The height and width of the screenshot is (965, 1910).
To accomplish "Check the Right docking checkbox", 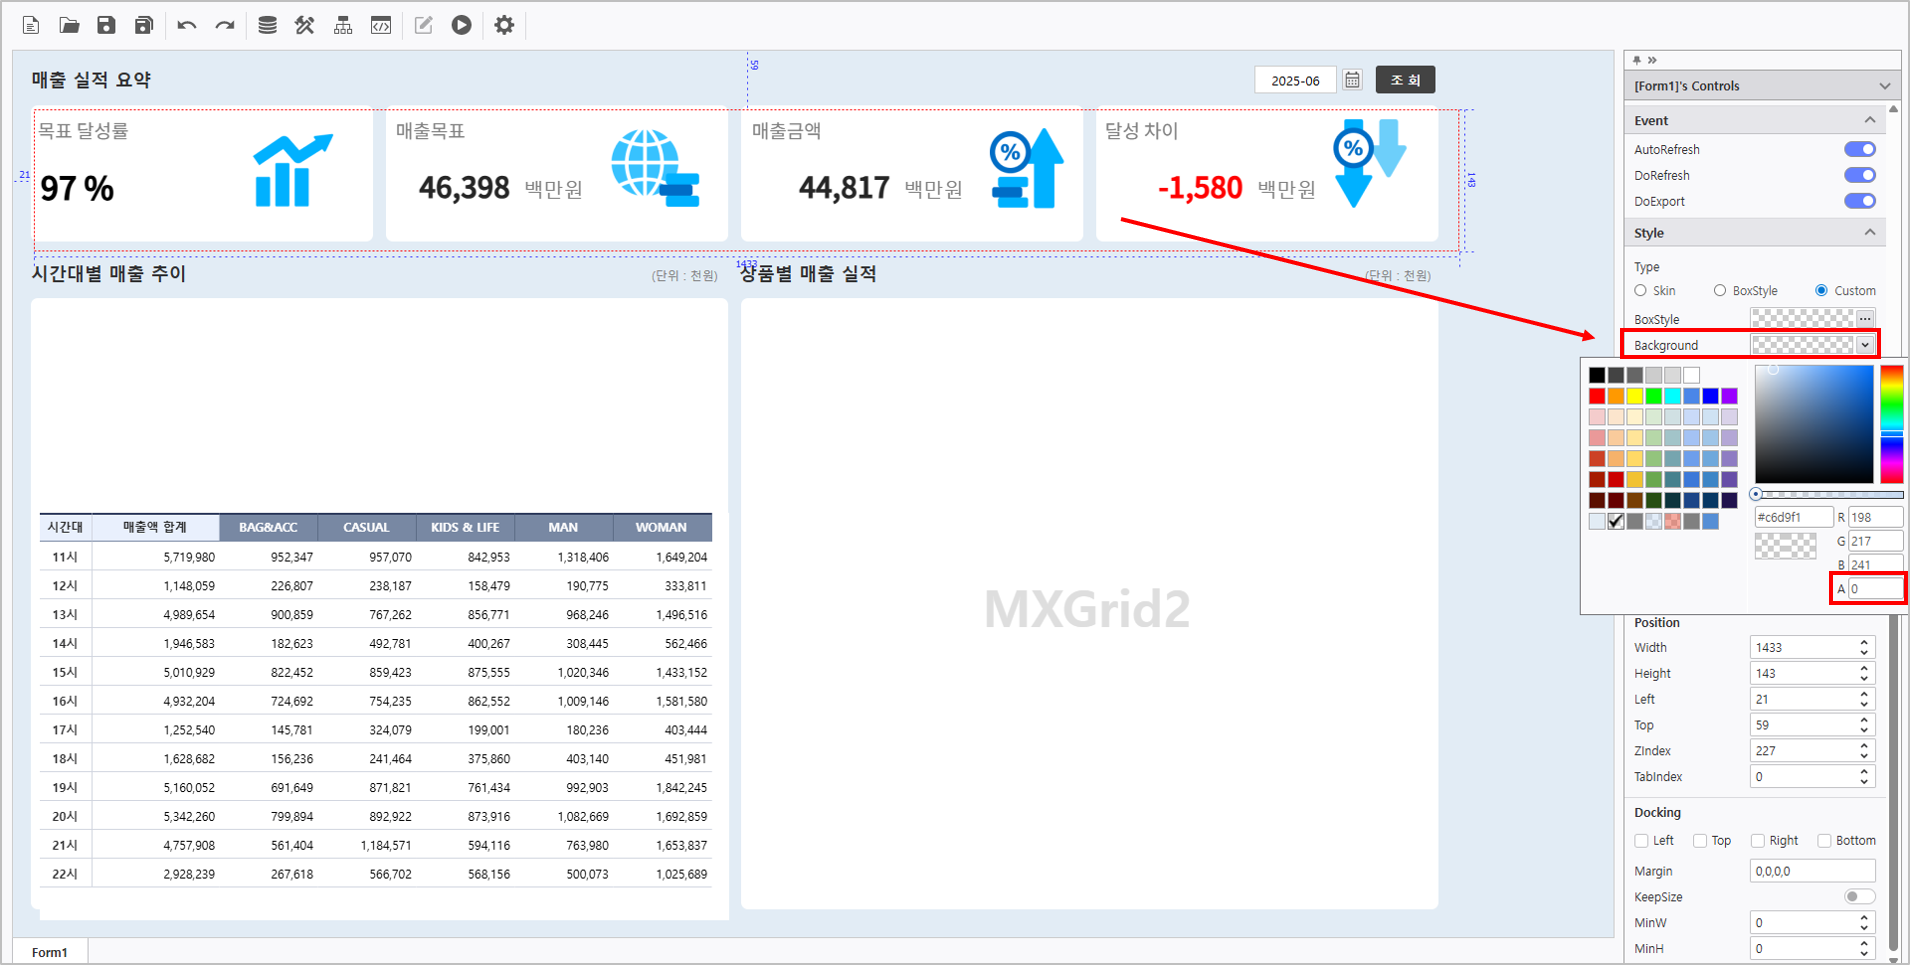I will (x=1757, y=841).
